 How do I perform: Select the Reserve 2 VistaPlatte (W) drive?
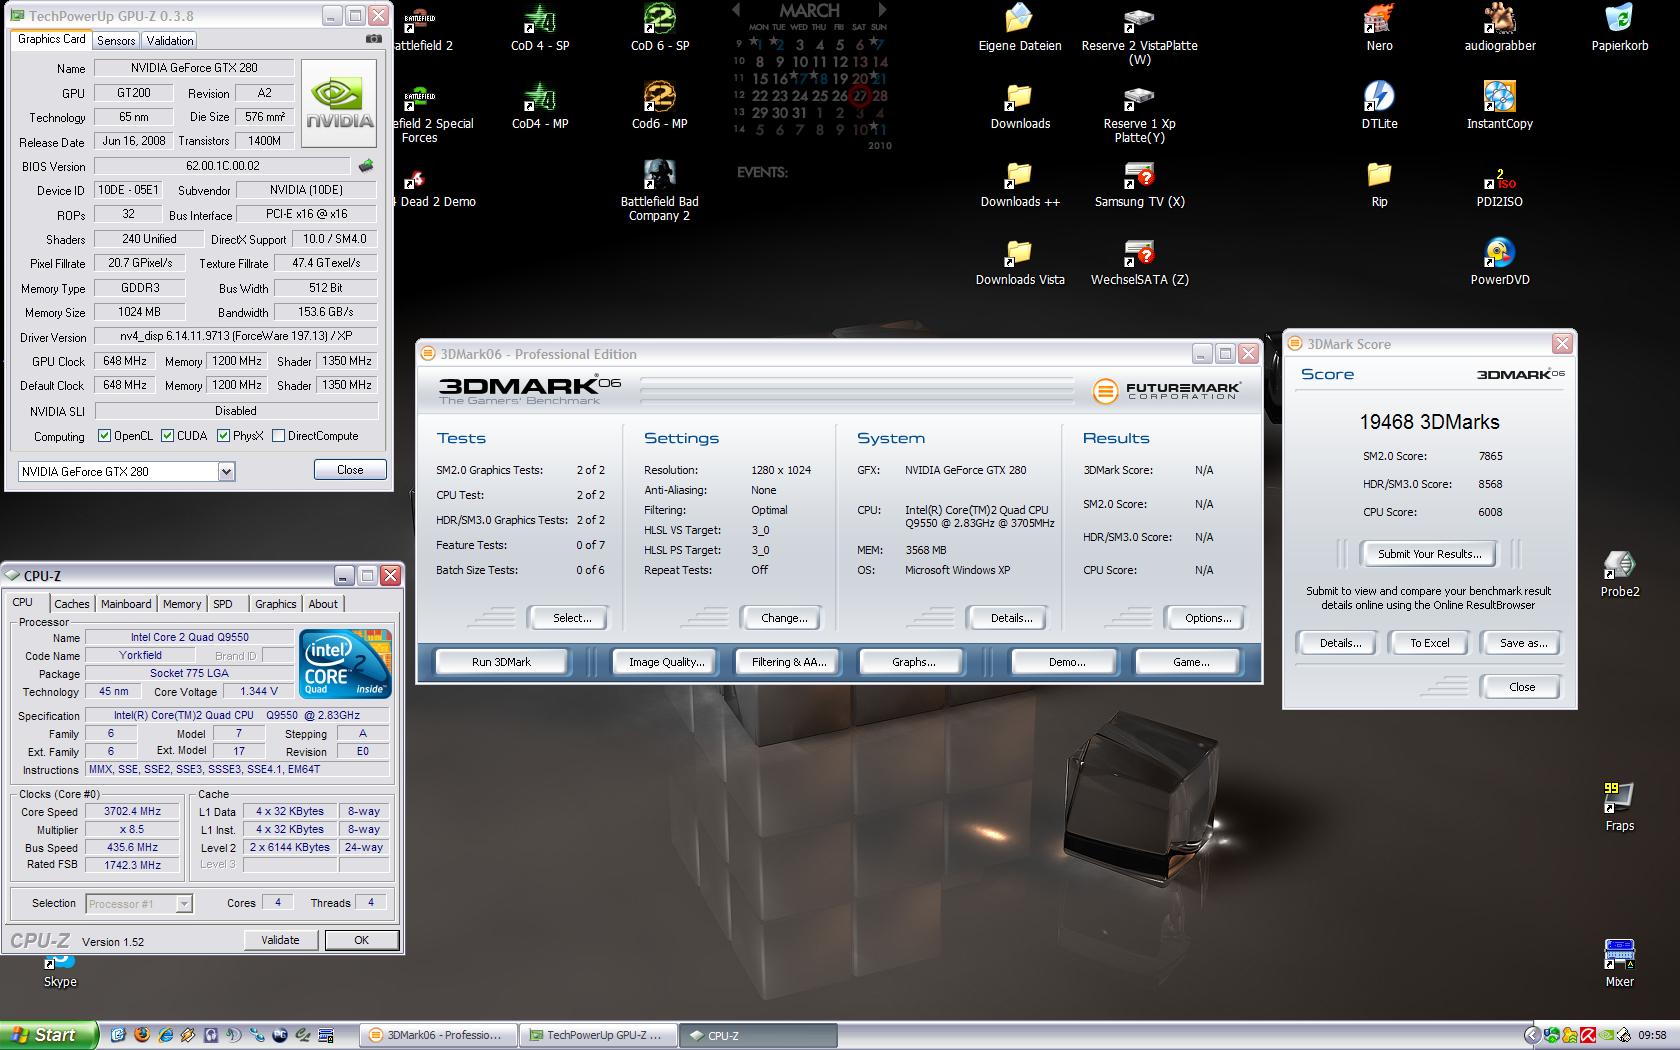tap(1140, 35)
